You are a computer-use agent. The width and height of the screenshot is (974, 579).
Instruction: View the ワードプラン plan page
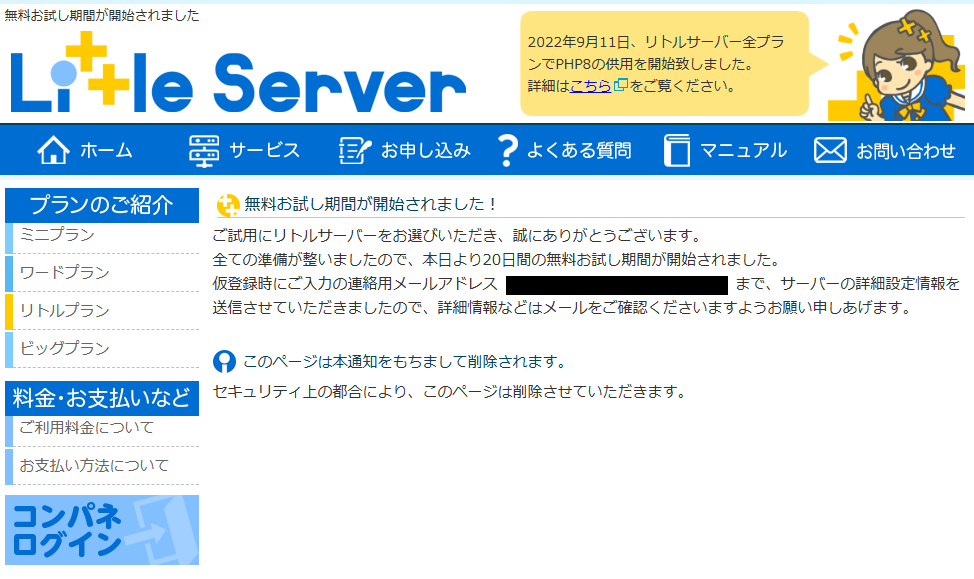click(x=65, y=273)
